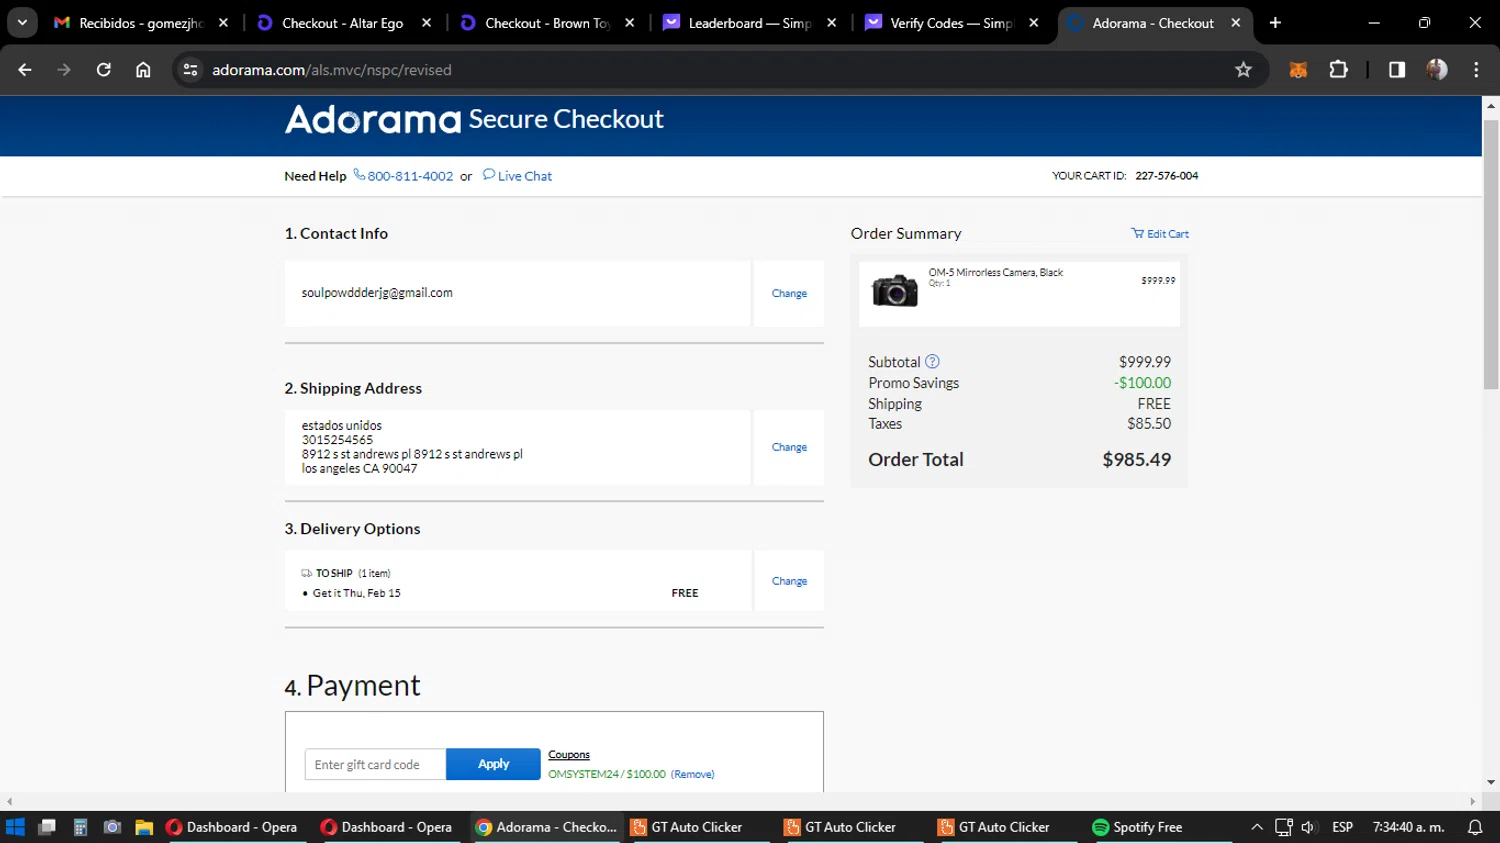1500x843 pixels.
Task: Close the Adorama - Checkout tab
Action: point(1236,22)
